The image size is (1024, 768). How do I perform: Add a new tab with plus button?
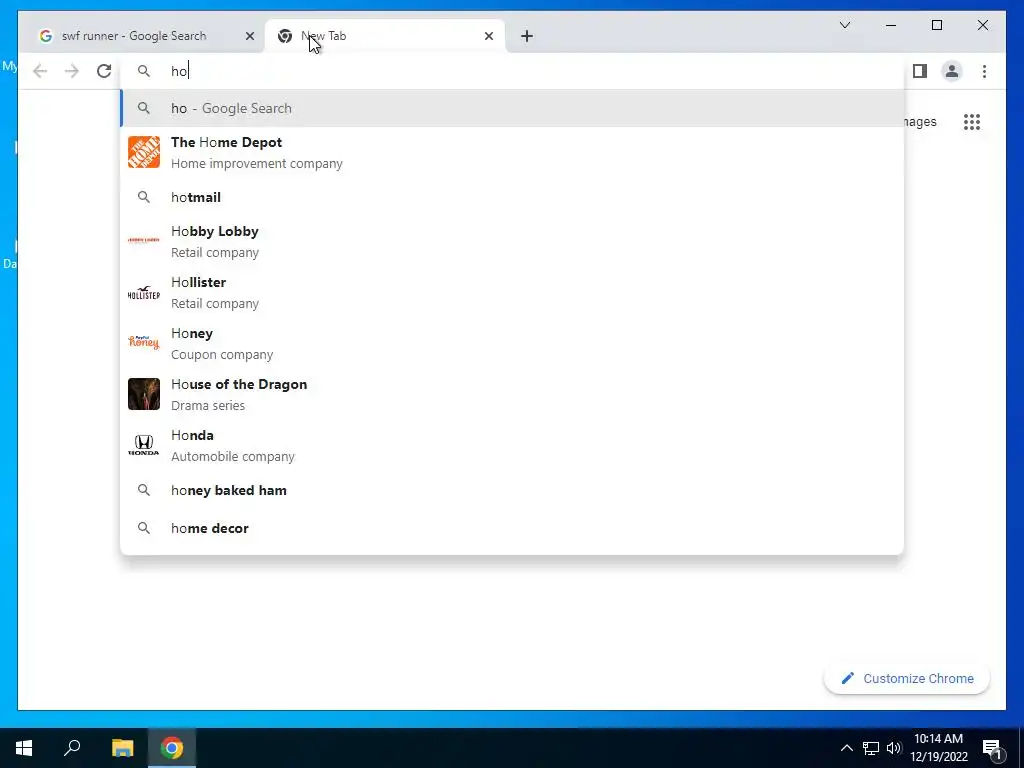(x=527, y=37)
